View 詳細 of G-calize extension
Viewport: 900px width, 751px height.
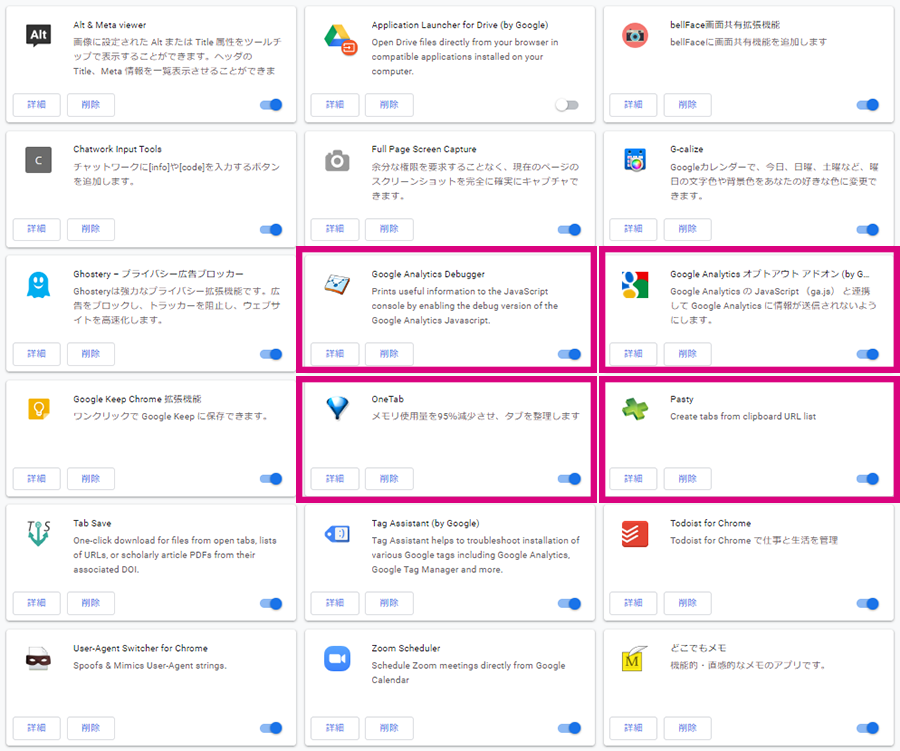click(x=633, y=229)
